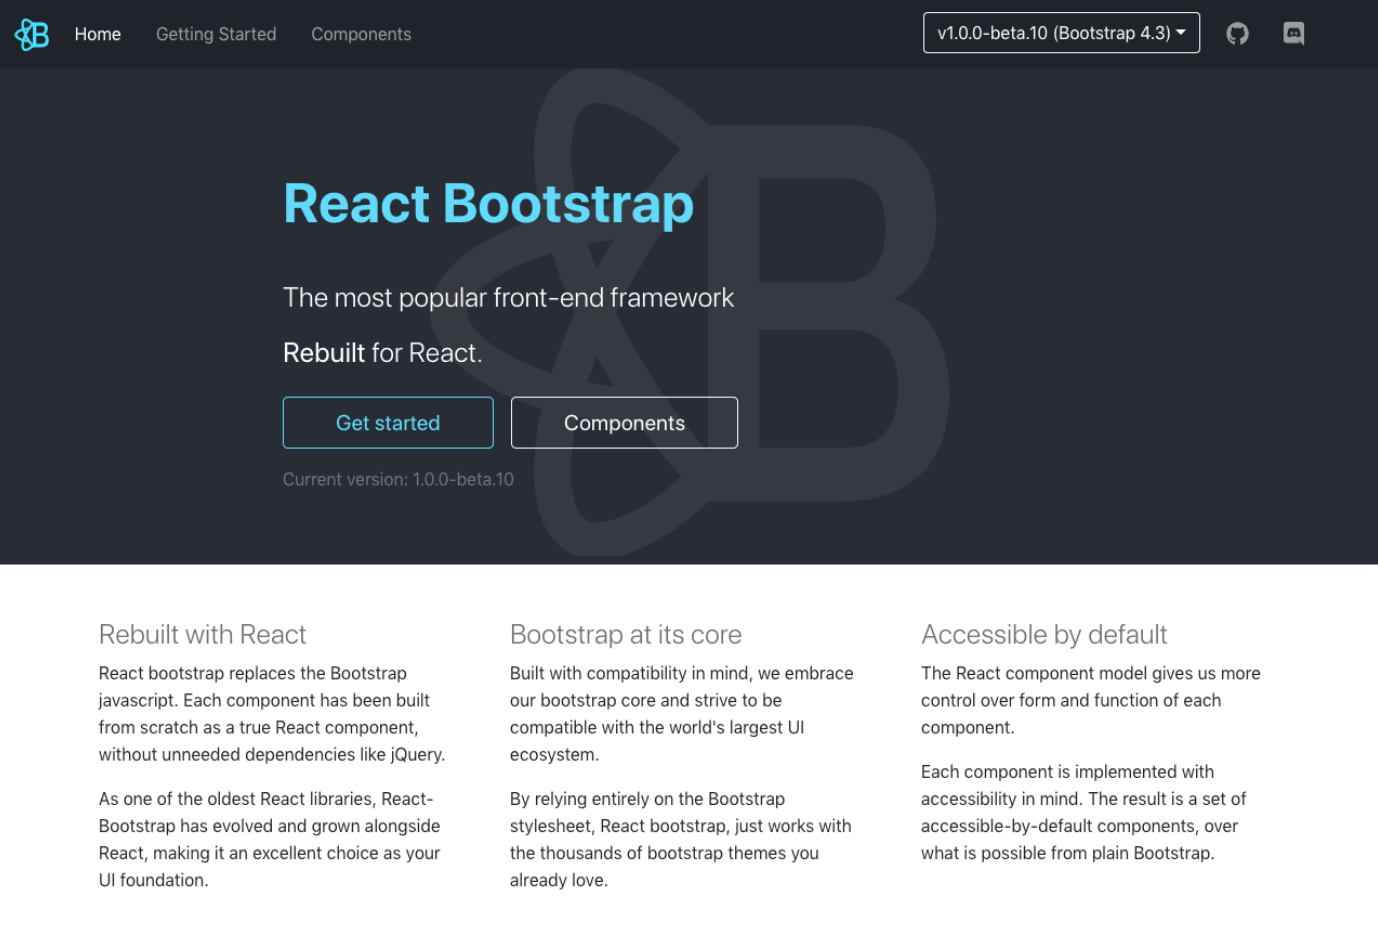Open Components in the top navbar
The height and width of the screenshot is (945, 1378).
coord(361,34)
